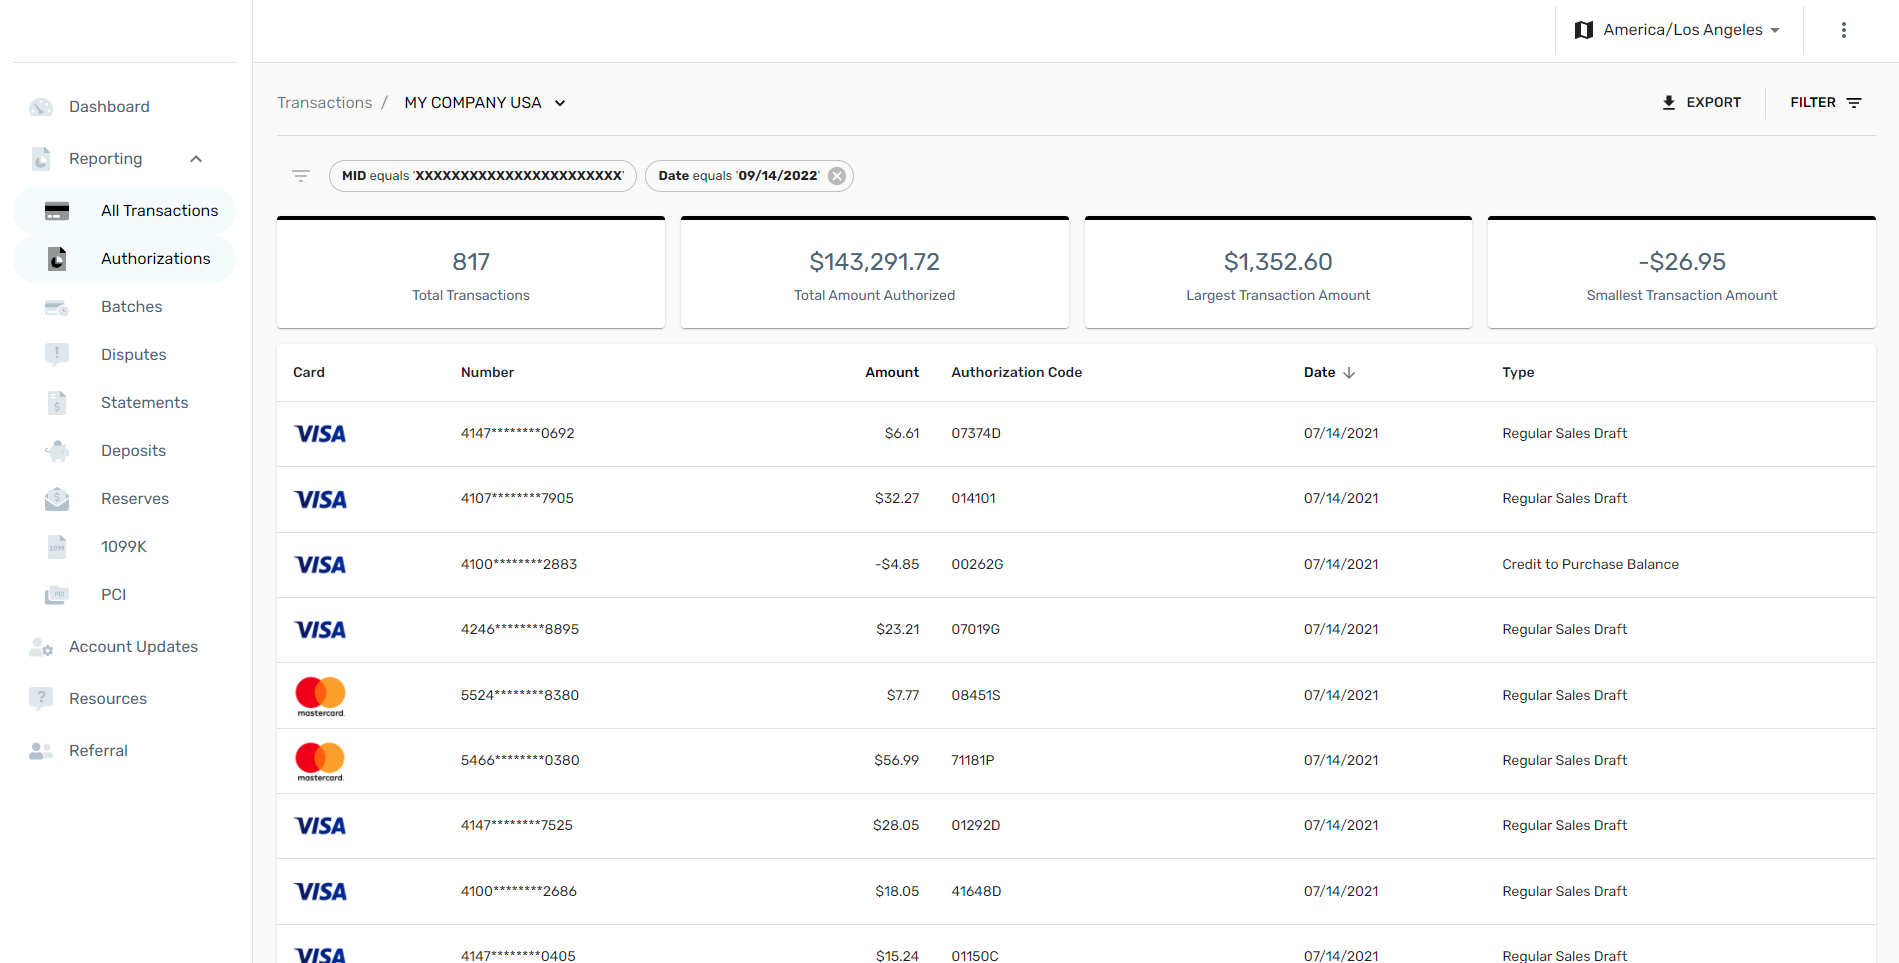Click the Date equals filter chip
The width and height of the screenshot is (1899, 963).
pos(749,176)
